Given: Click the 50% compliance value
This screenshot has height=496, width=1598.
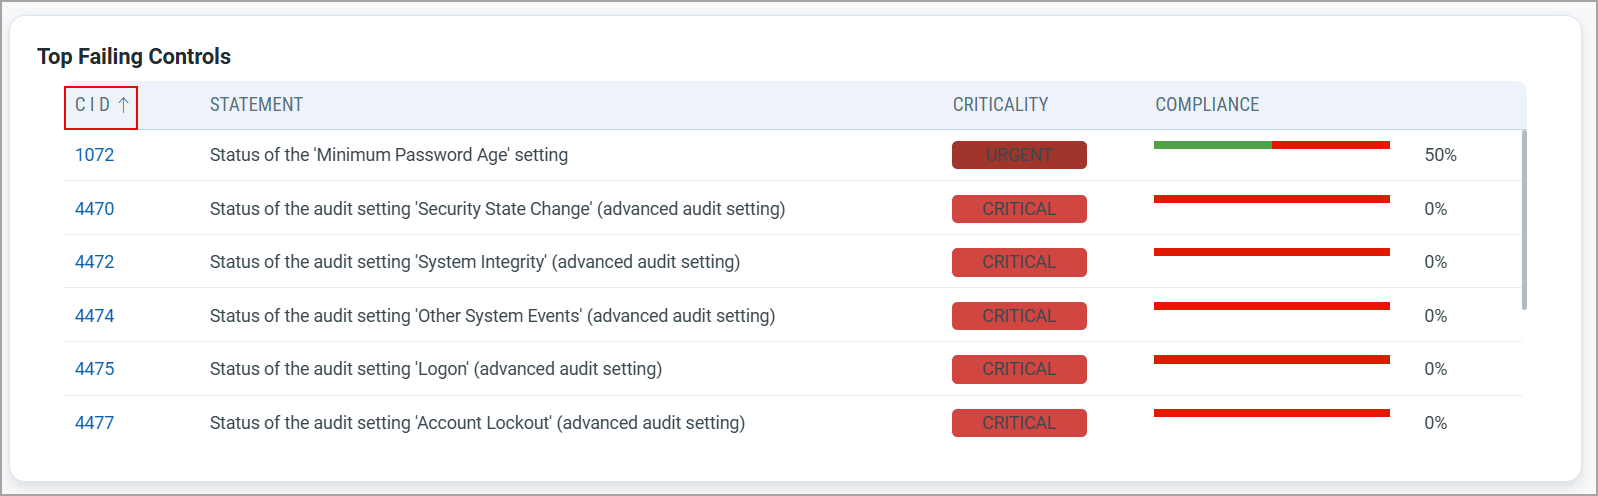Looking at the screenshot, I should click(1440, 155).
